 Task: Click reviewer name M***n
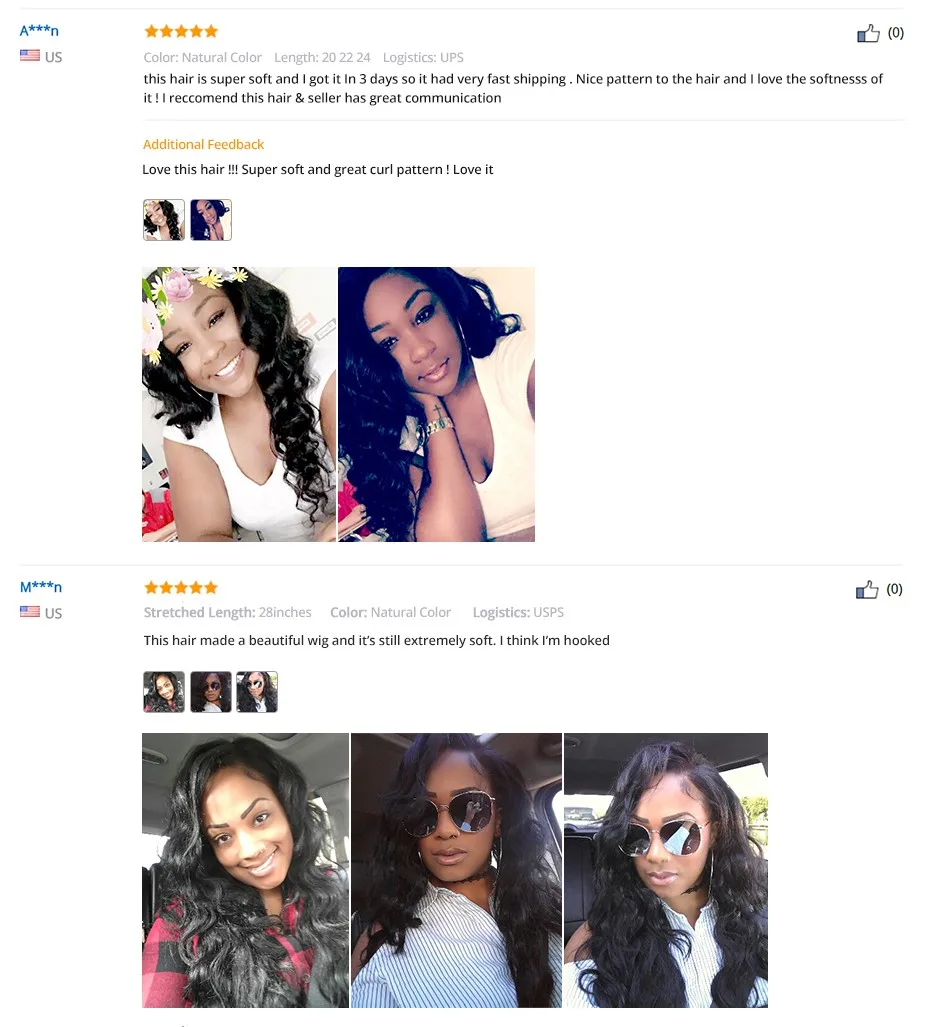(x=41, y=587)
